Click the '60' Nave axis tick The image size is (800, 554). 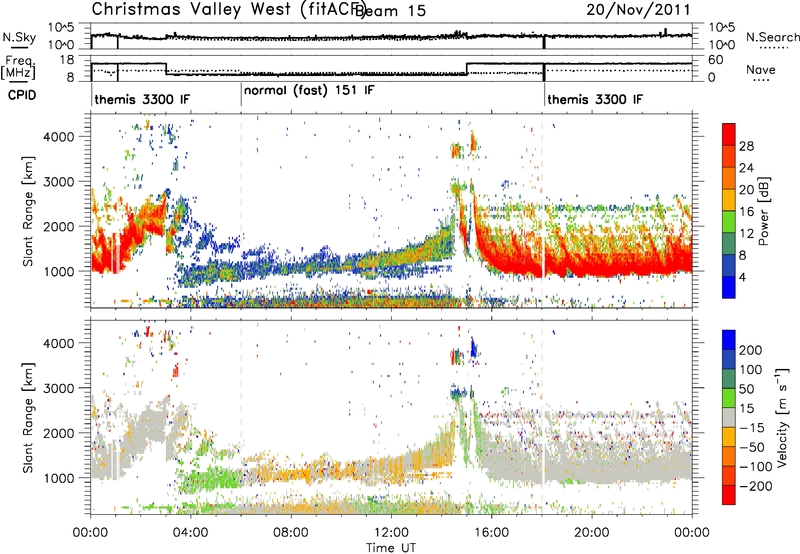(716, 60)
